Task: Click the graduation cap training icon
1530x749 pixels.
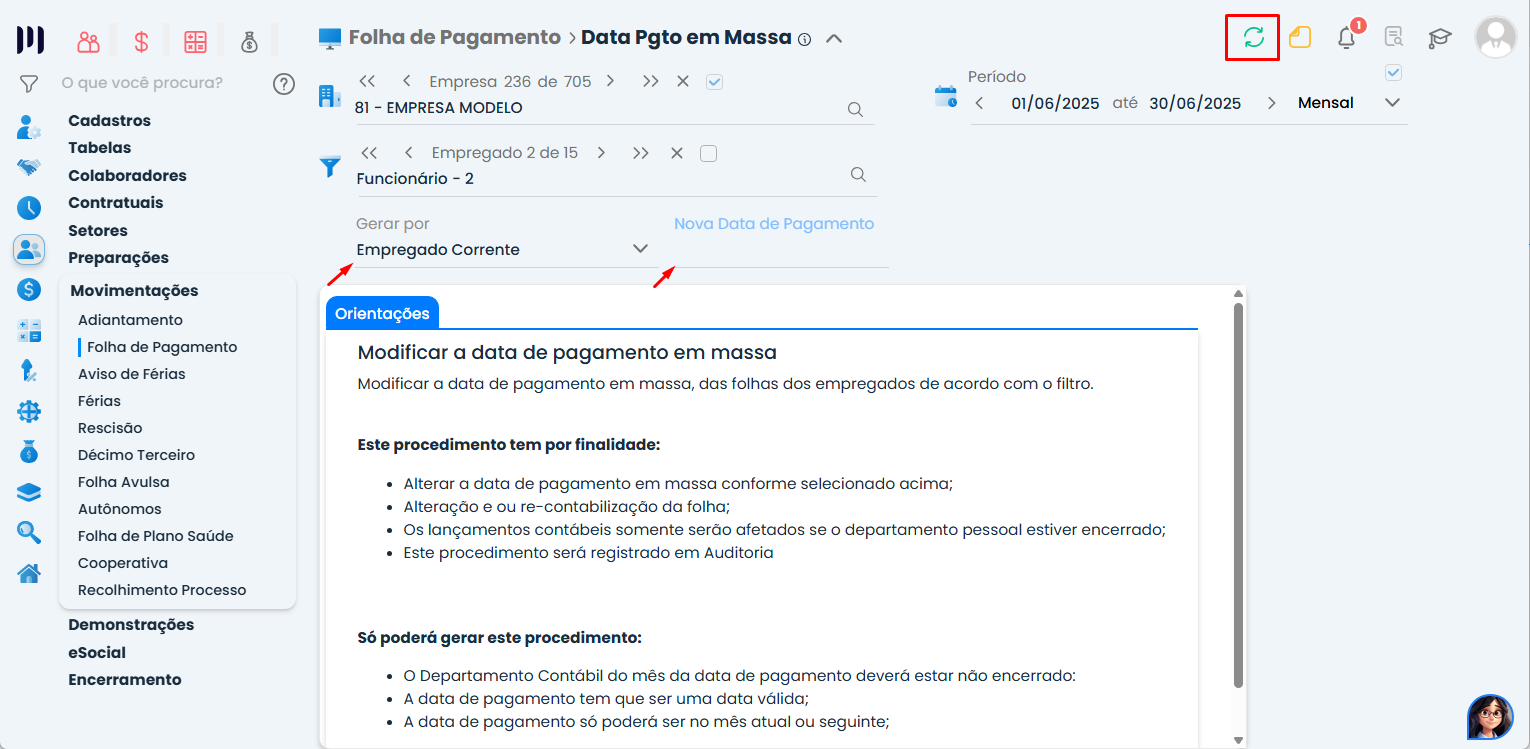Action: coord(1440,37)
